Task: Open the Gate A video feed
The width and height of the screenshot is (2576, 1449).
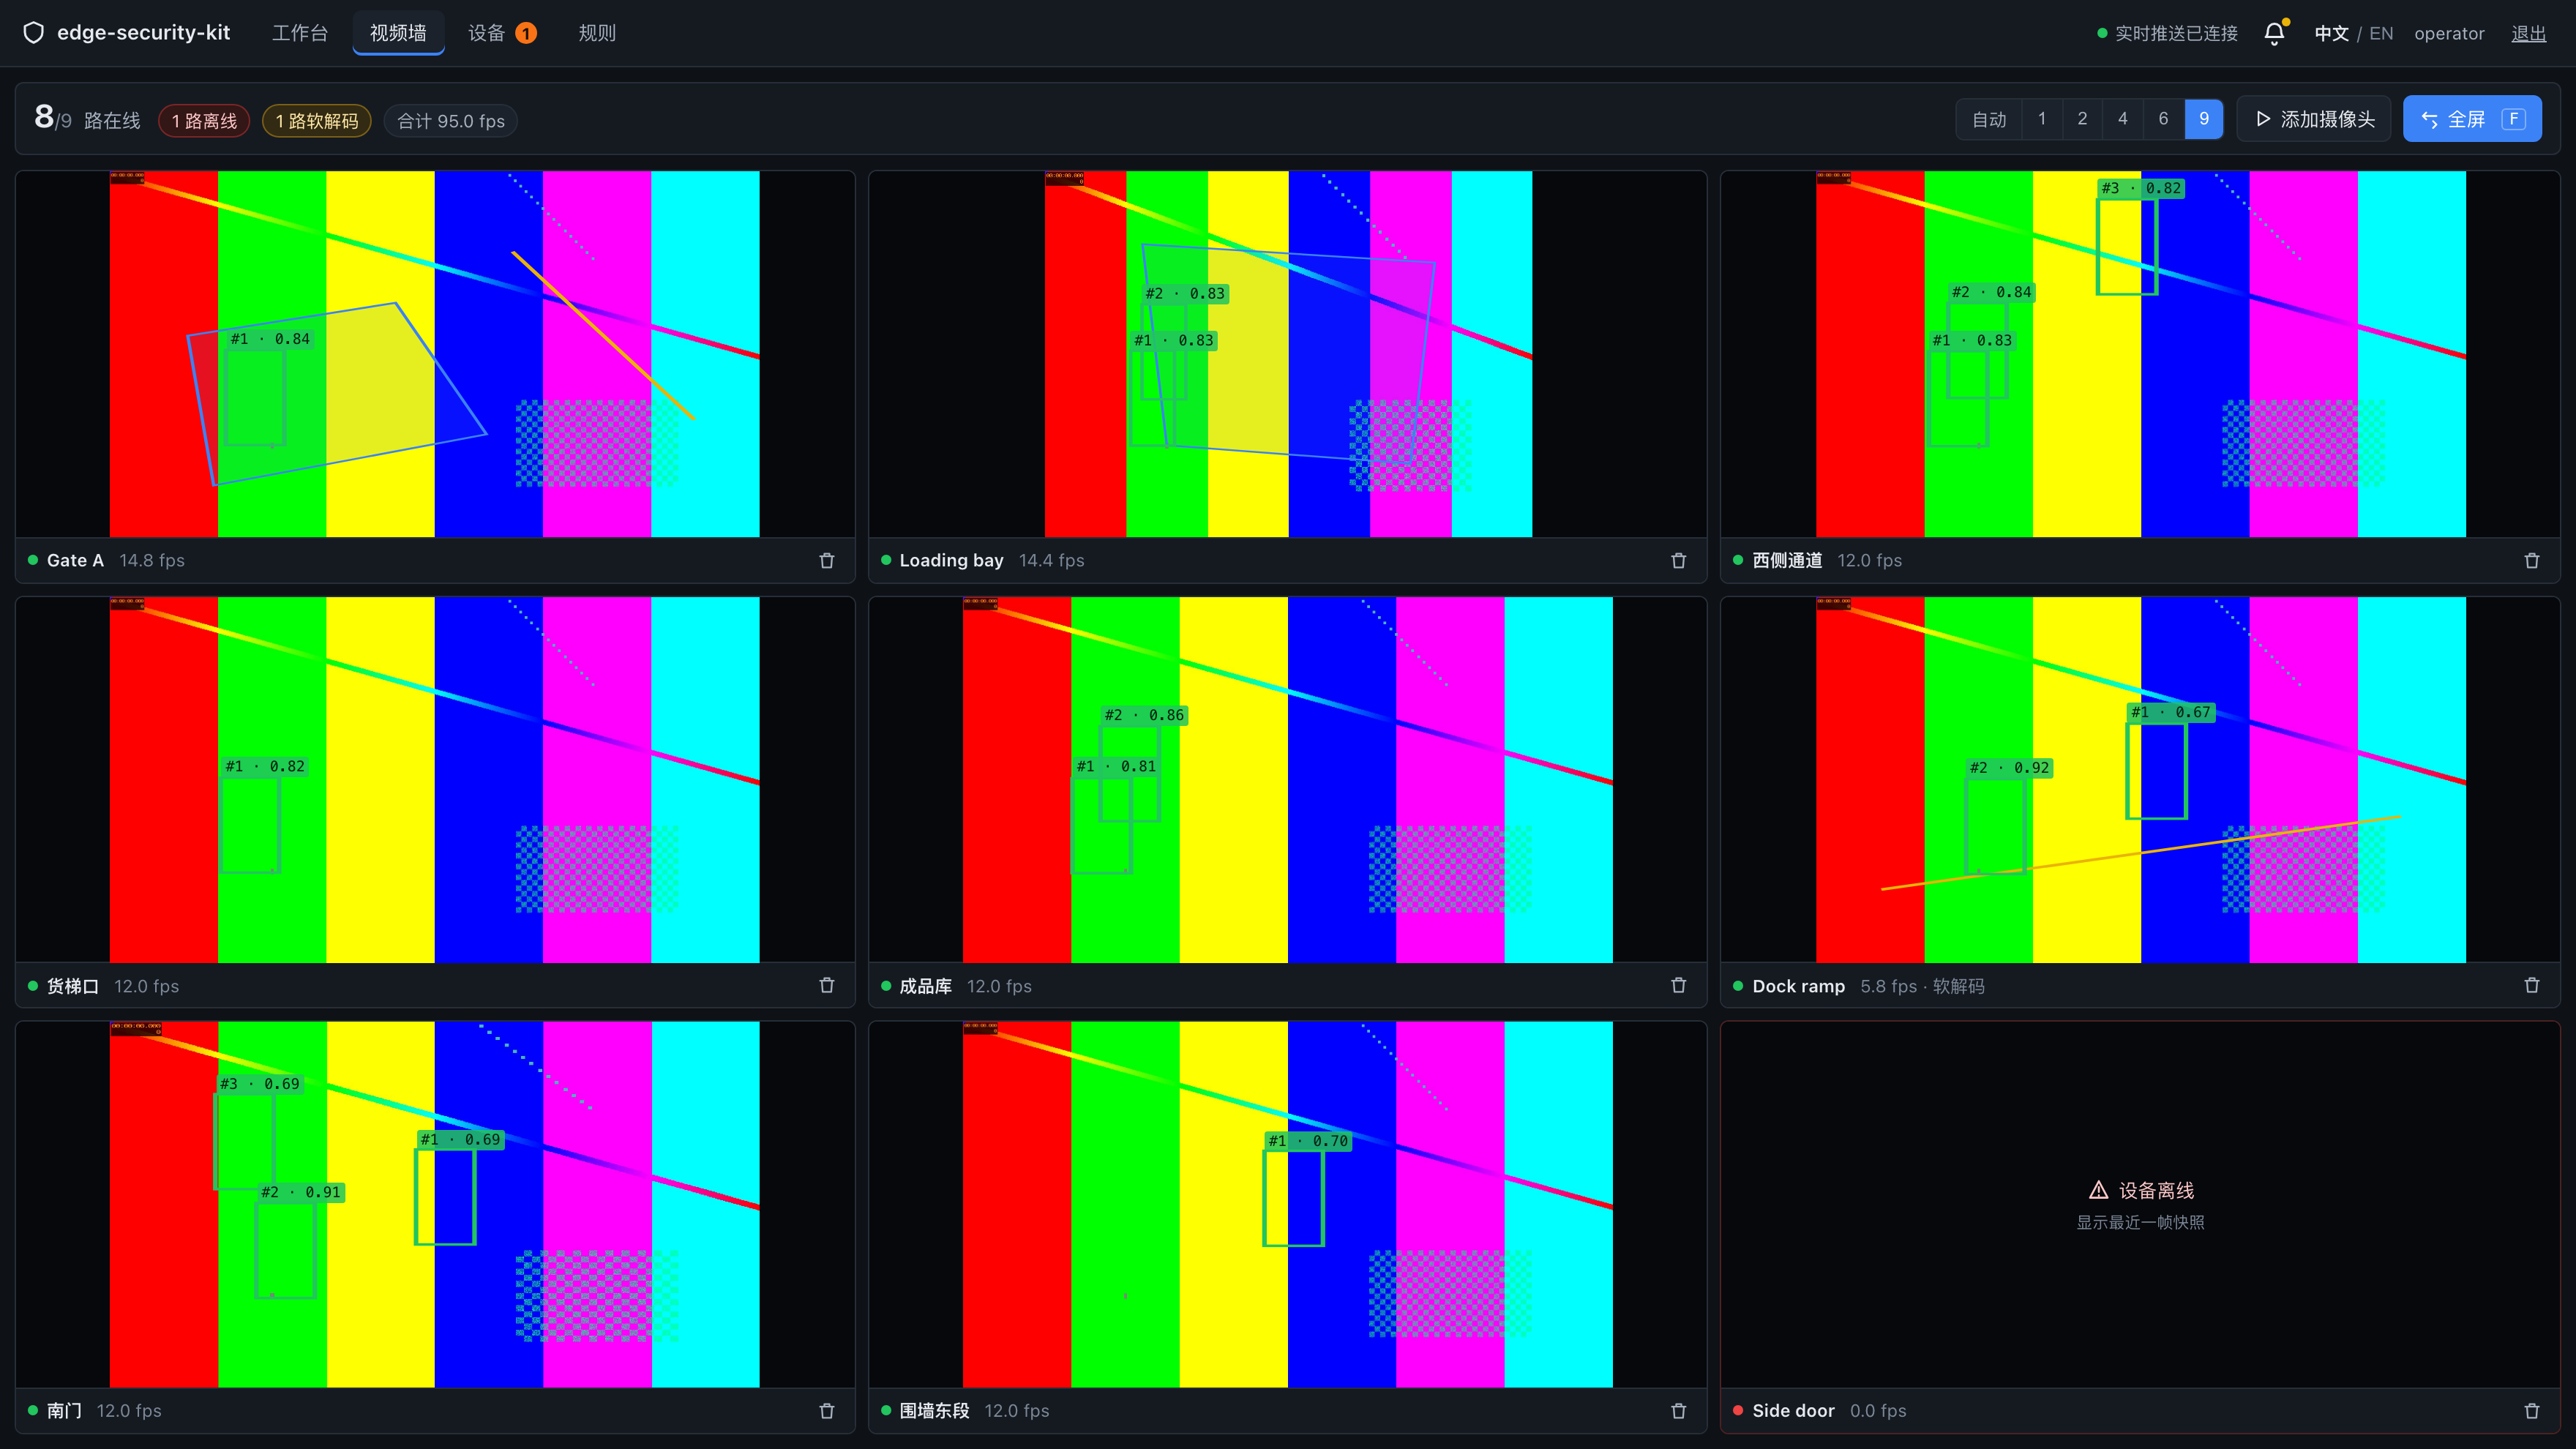Action: (x=435, y=354)
